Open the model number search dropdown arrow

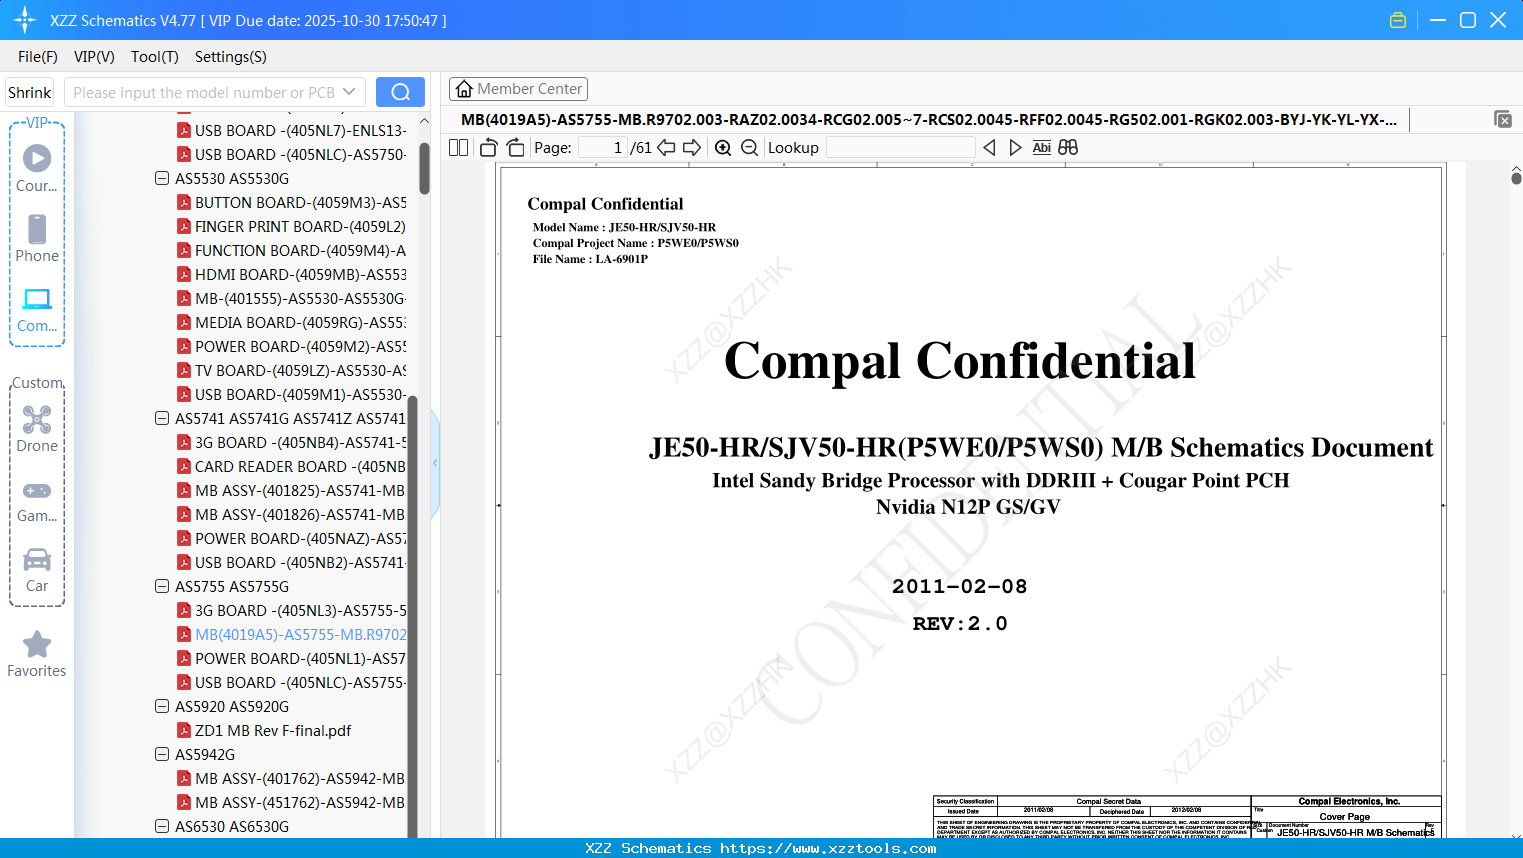[349, 92]
